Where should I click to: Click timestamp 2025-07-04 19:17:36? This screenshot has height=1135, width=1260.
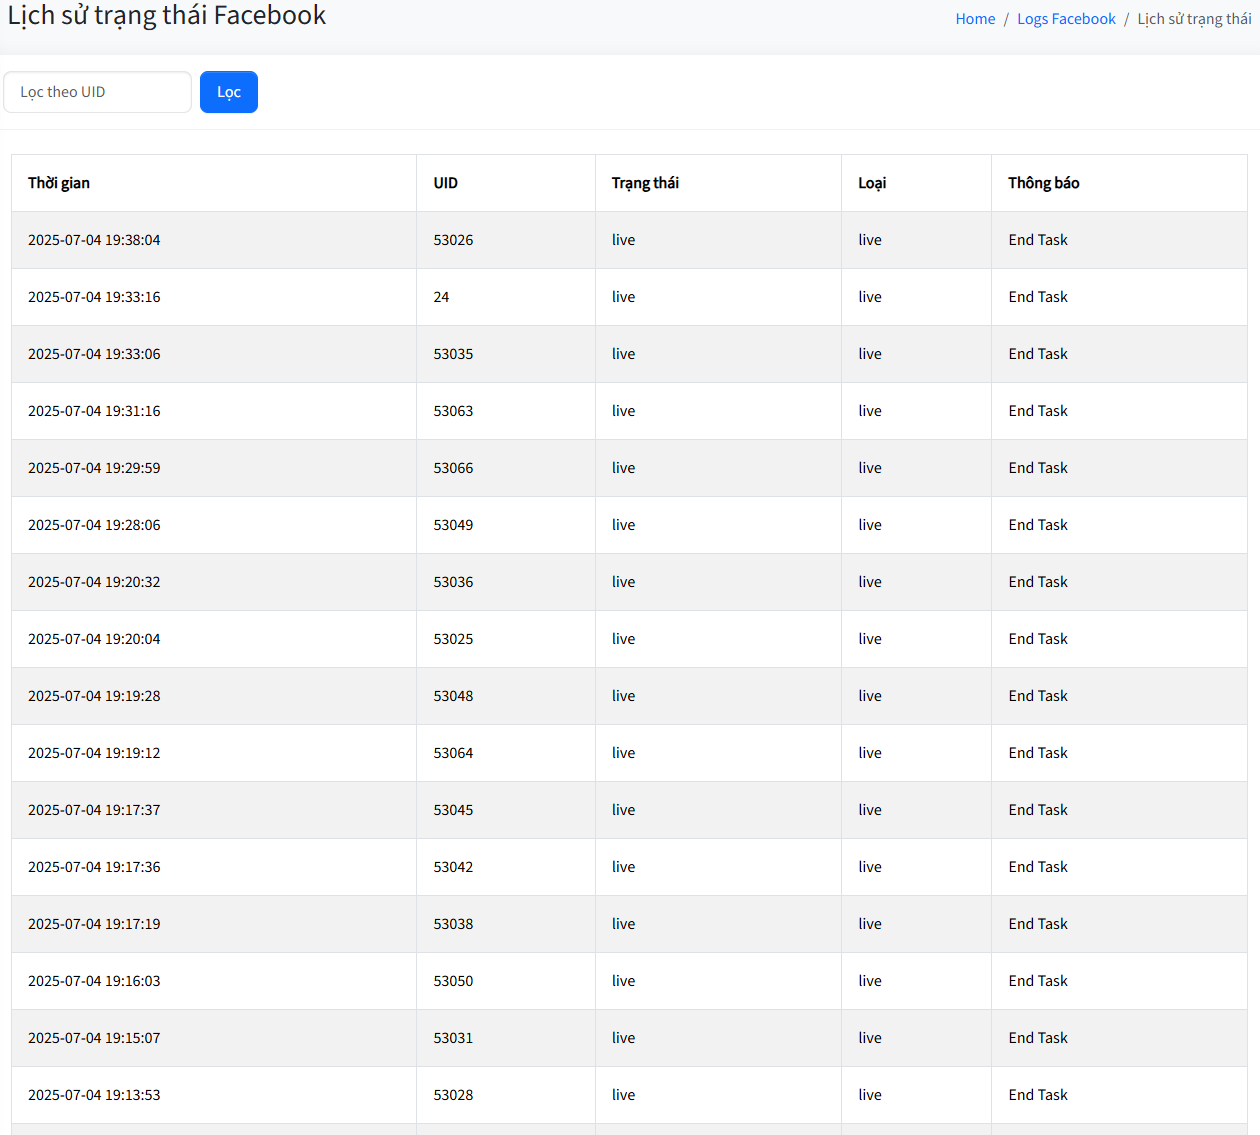coord(94,867)
